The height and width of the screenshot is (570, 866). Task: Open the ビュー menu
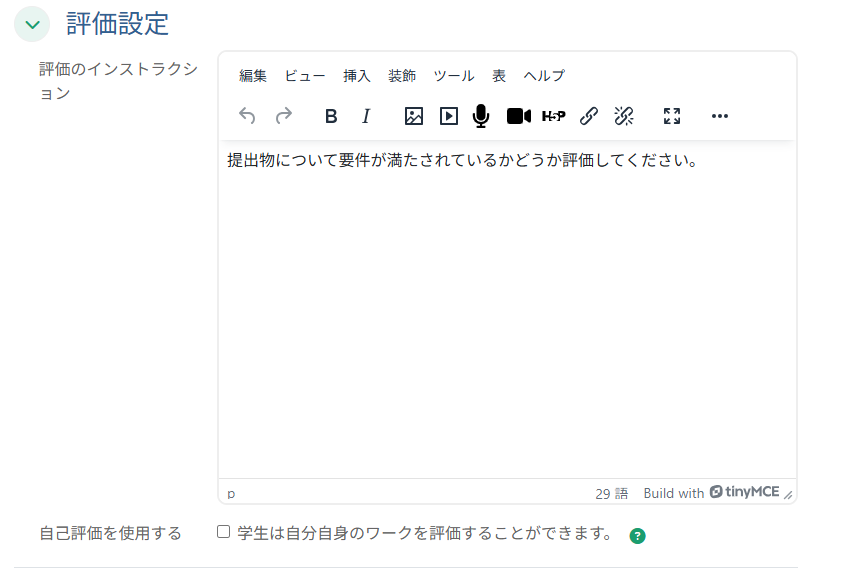pos(305,76)
